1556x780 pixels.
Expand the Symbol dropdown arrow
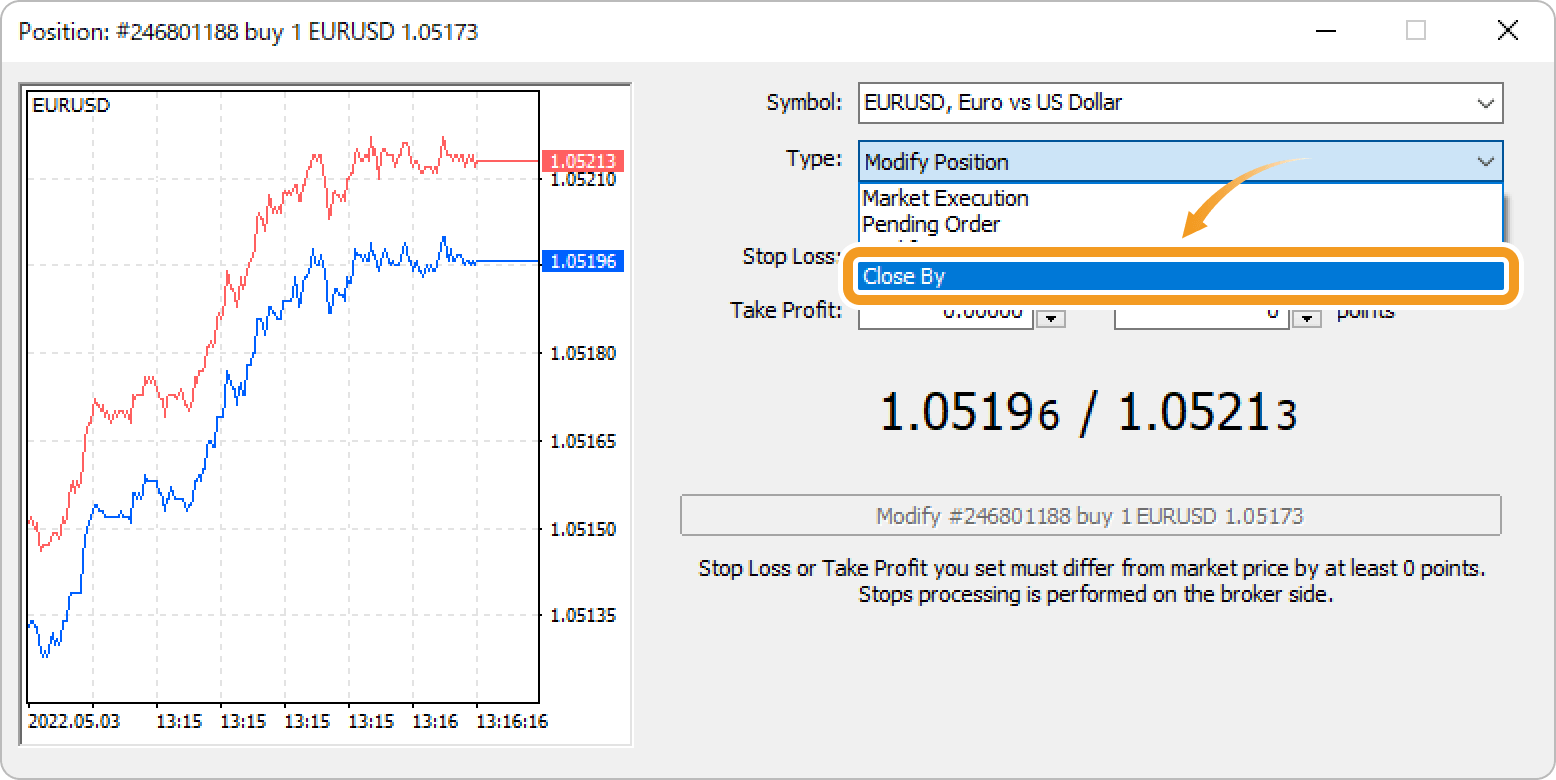coord(1485,103)
